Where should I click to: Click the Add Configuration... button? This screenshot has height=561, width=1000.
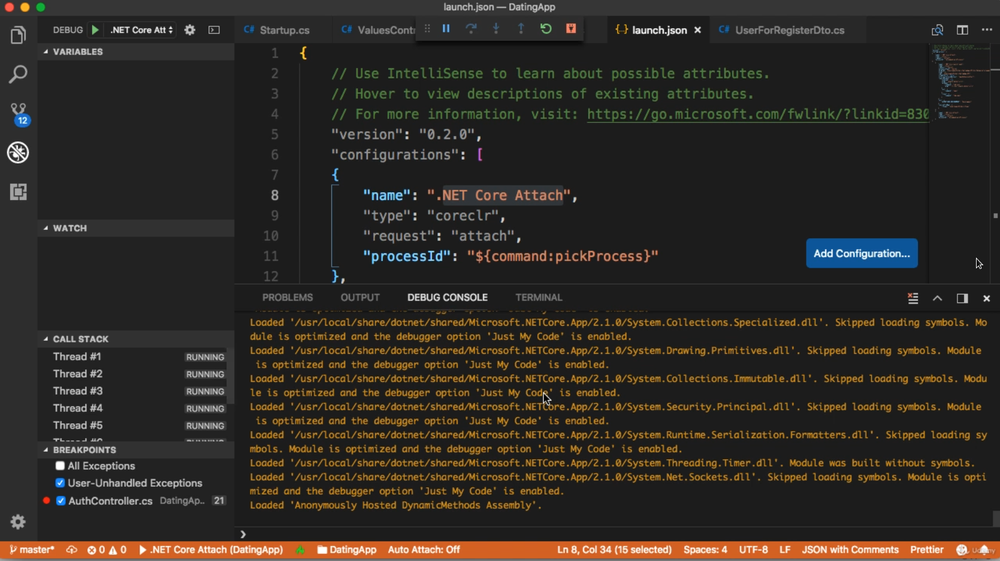(x=862, y=254)
